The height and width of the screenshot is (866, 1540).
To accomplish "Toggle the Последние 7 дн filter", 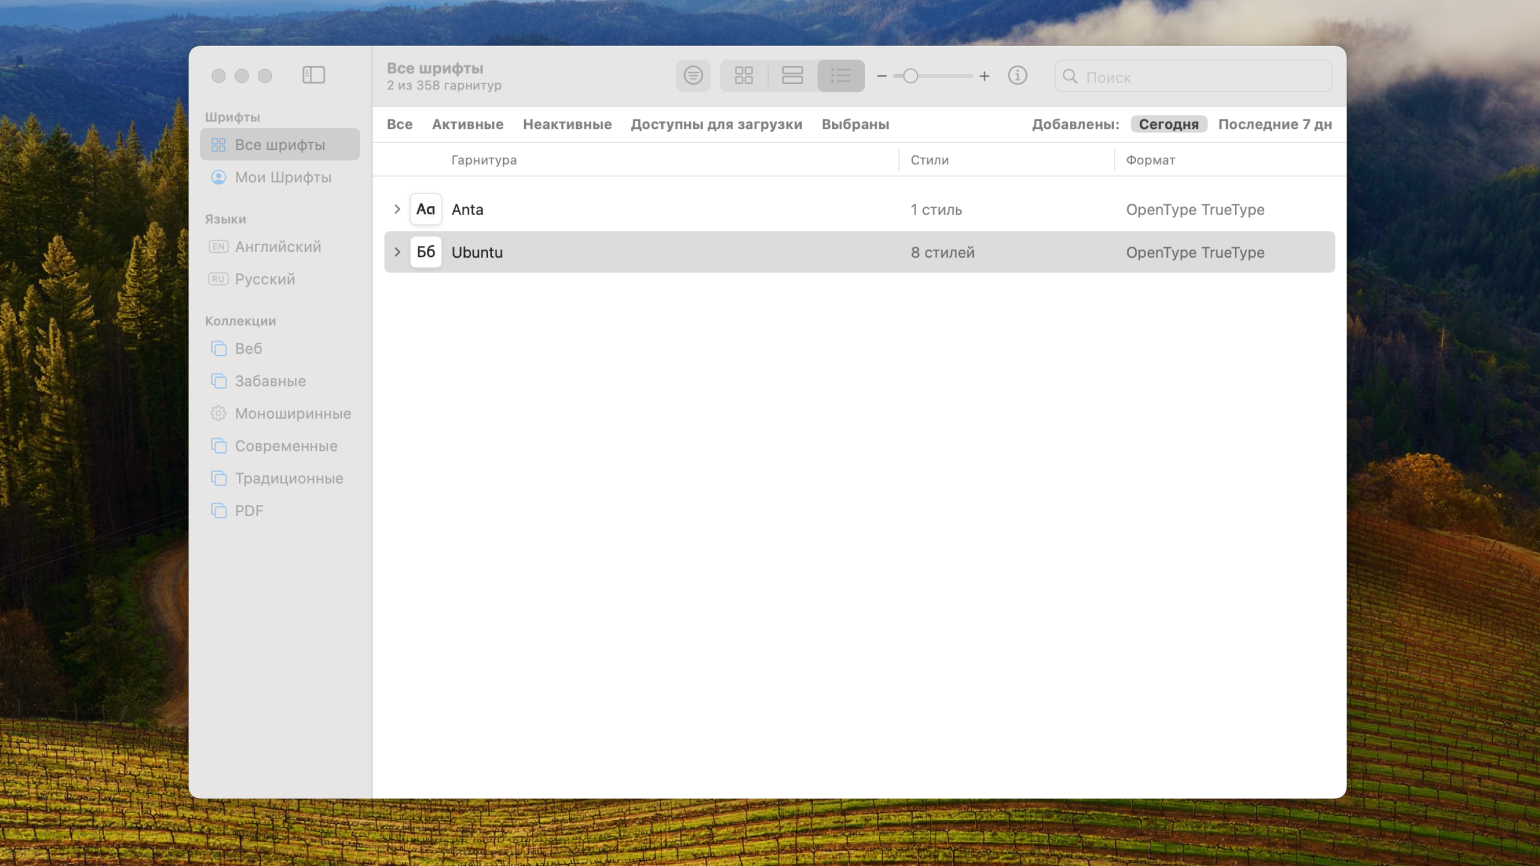I will 1274,124.
